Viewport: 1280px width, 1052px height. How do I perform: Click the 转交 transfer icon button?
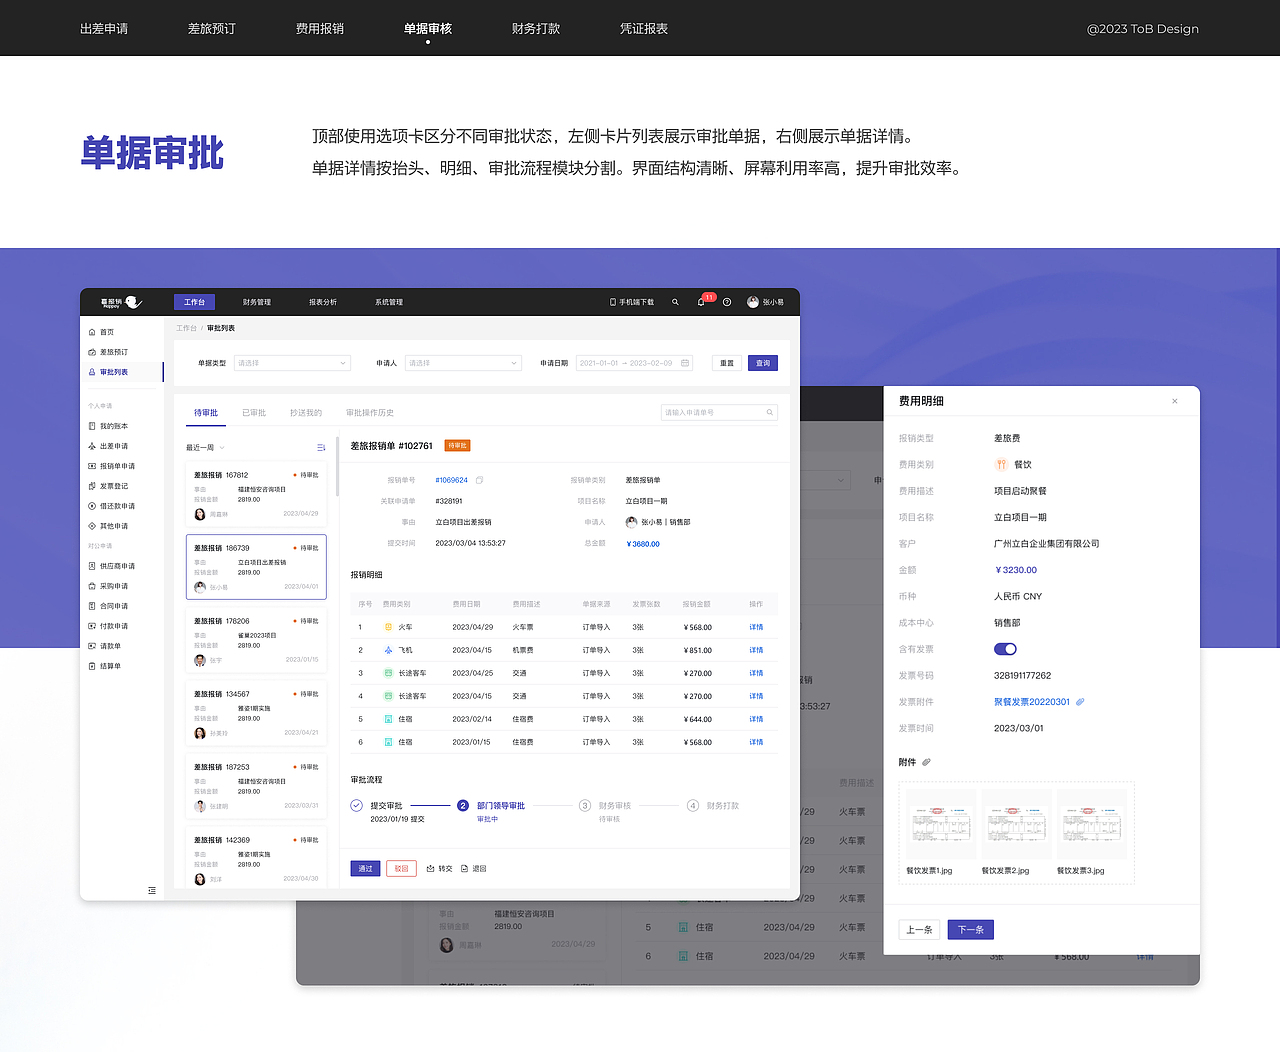point(439,869)
